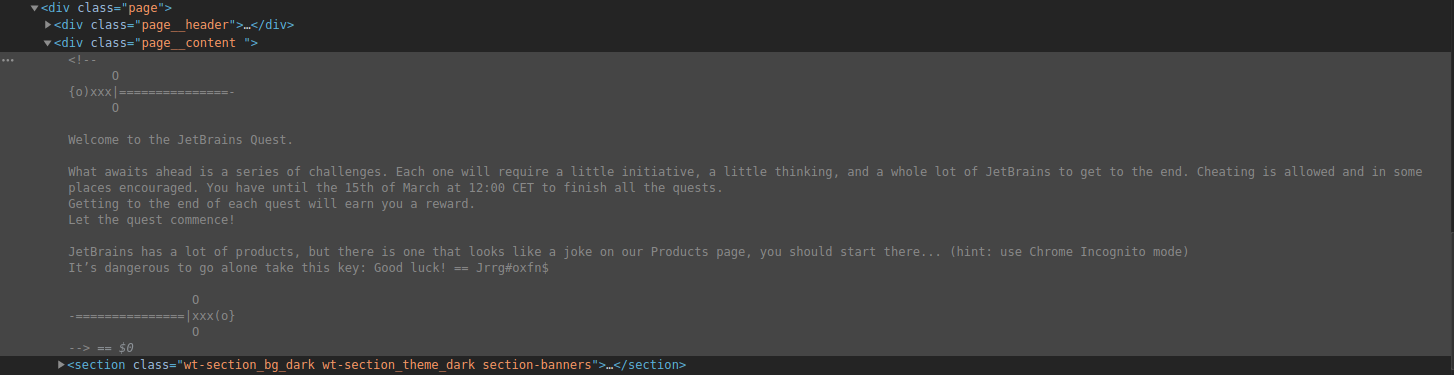The height and width of the screenshot is (375, 1454).
Task: Click the "Getting to the end of each quest" line
Action: pos(271,204)
